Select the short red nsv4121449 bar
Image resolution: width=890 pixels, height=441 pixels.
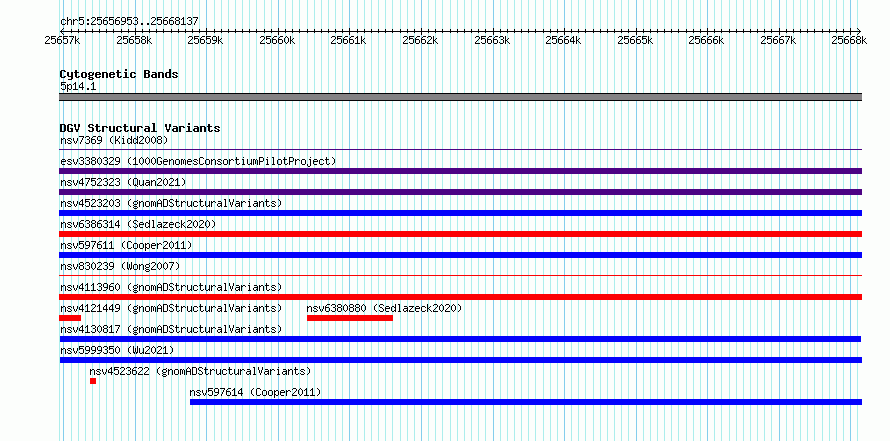[x=70, y=318]
